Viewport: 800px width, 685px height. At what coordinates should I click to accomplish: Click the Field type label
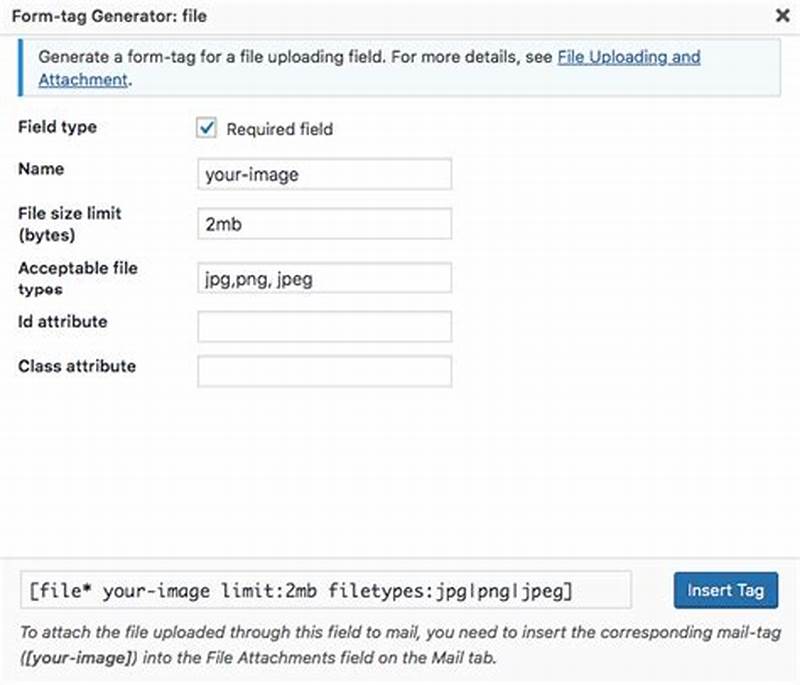[x=55, y=127]
